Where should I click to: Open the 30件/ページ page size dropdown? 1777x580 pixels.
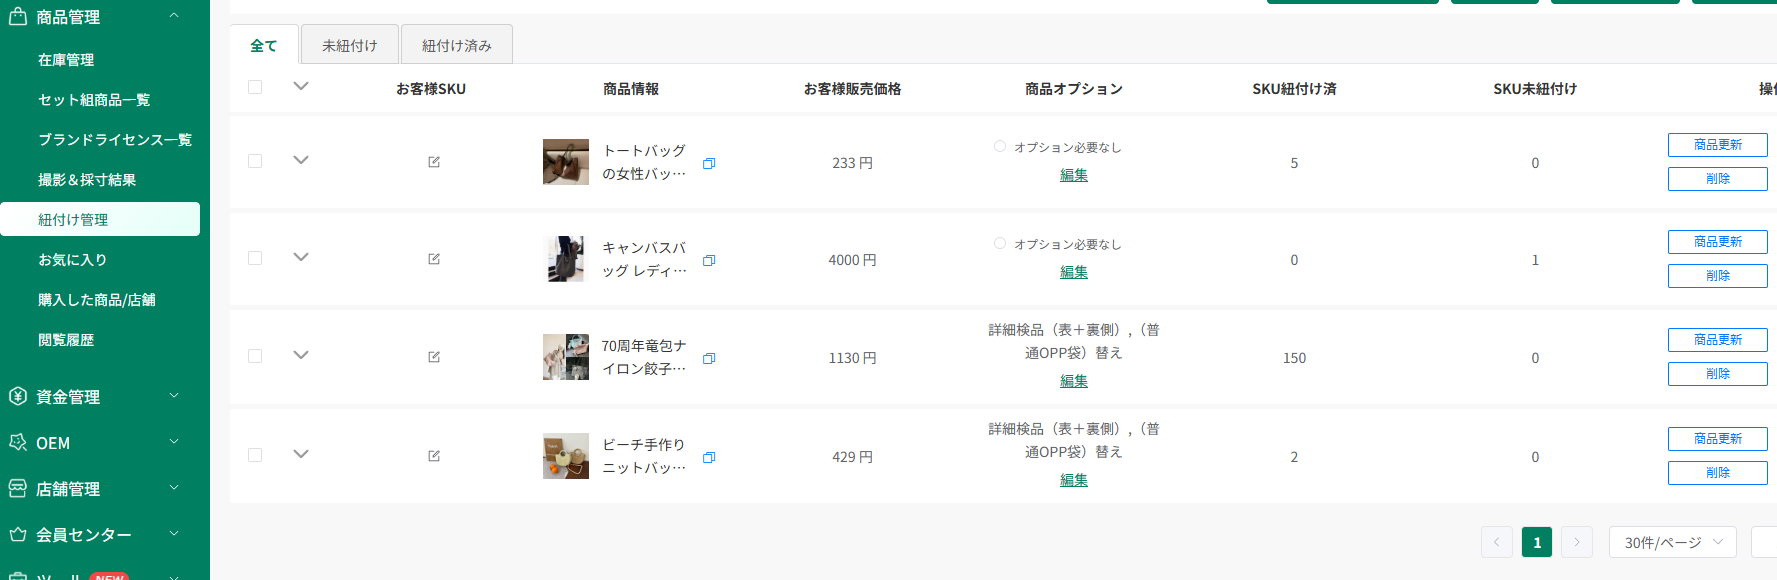pyautogui.click(x=1672, y=542)
